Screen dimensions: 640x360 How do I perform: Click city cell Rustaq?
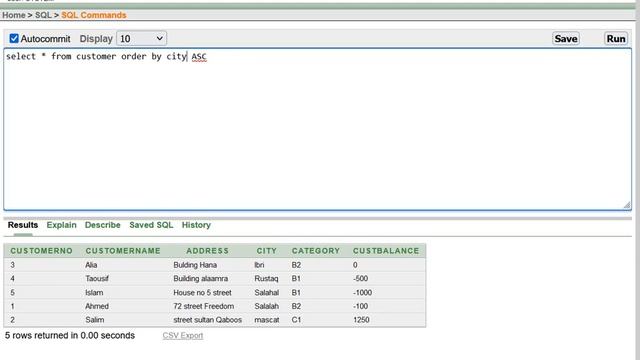tap(266, 278)
